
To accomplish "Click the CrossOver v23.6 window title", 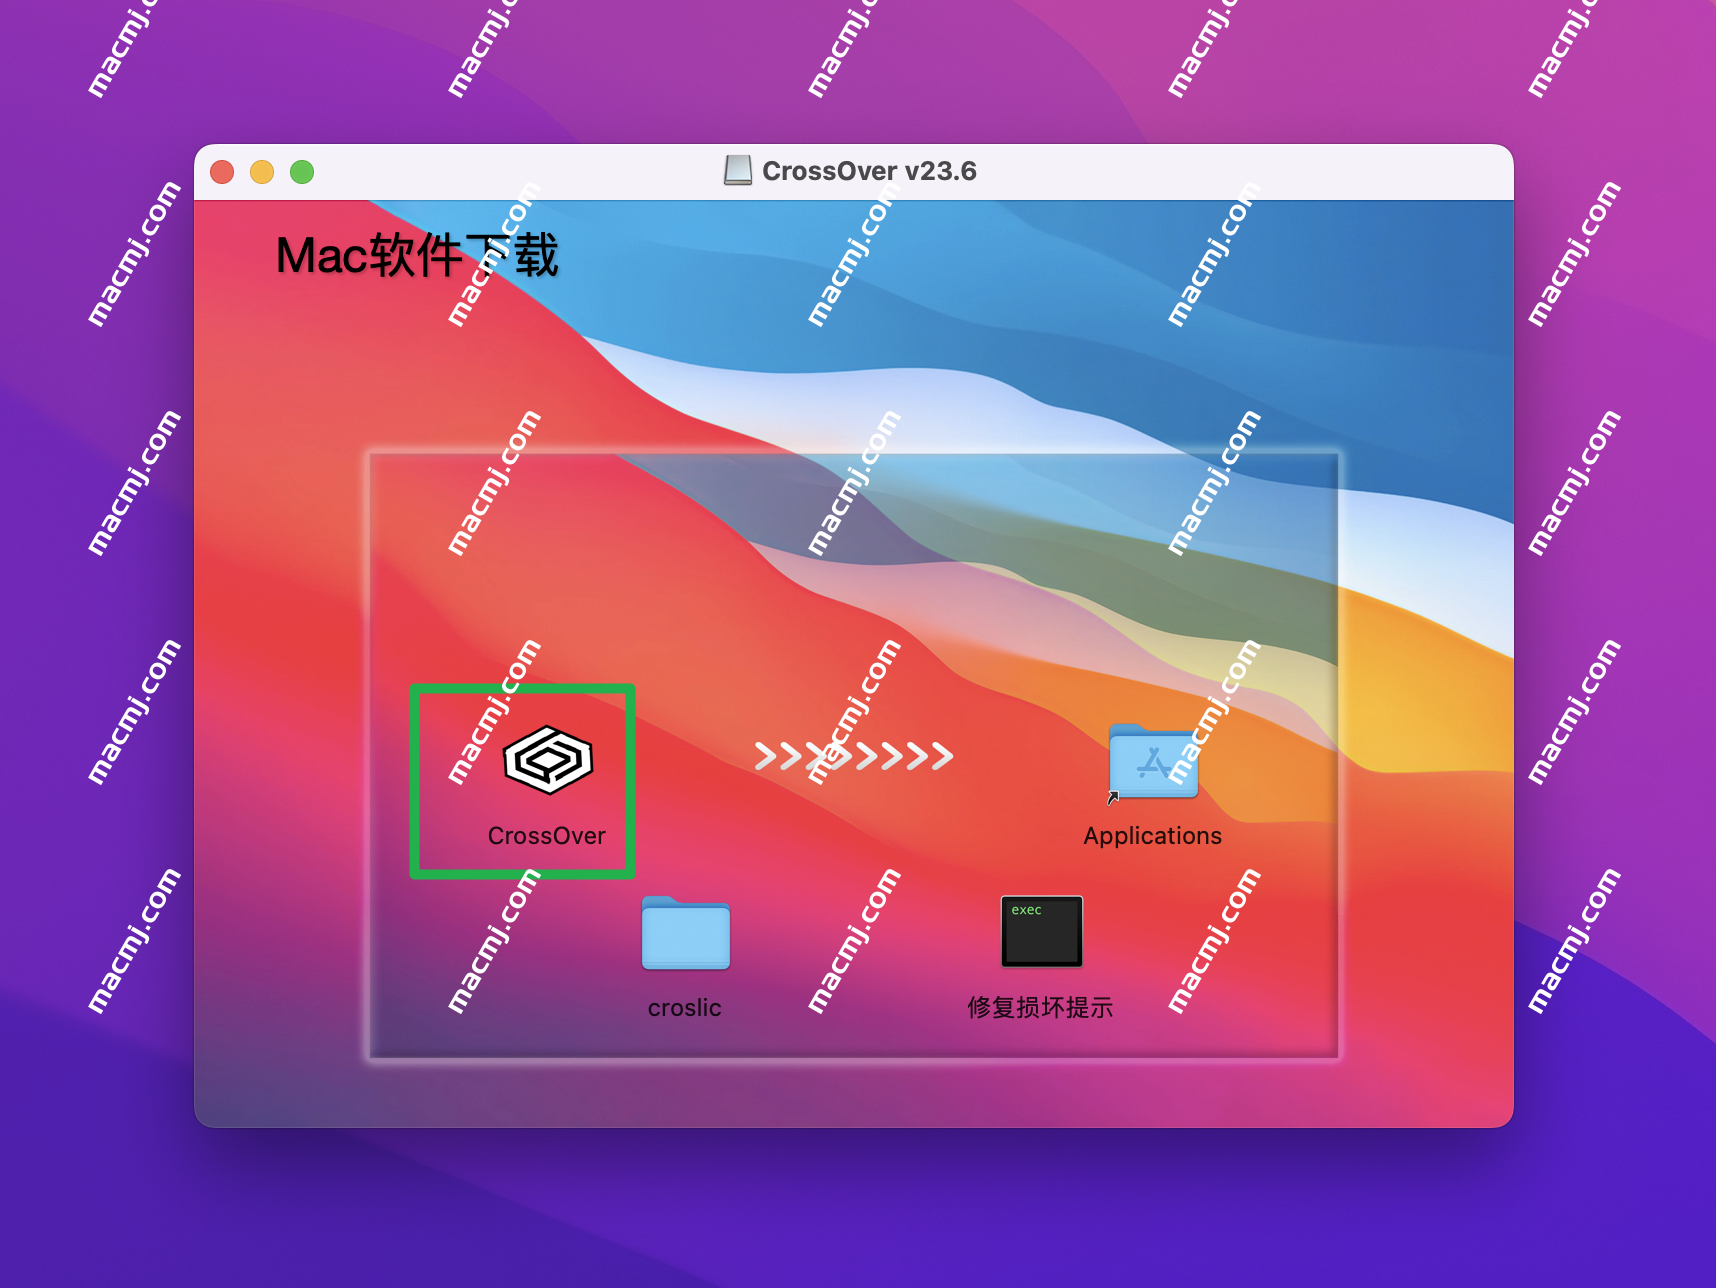I will (x=869, y=171).
